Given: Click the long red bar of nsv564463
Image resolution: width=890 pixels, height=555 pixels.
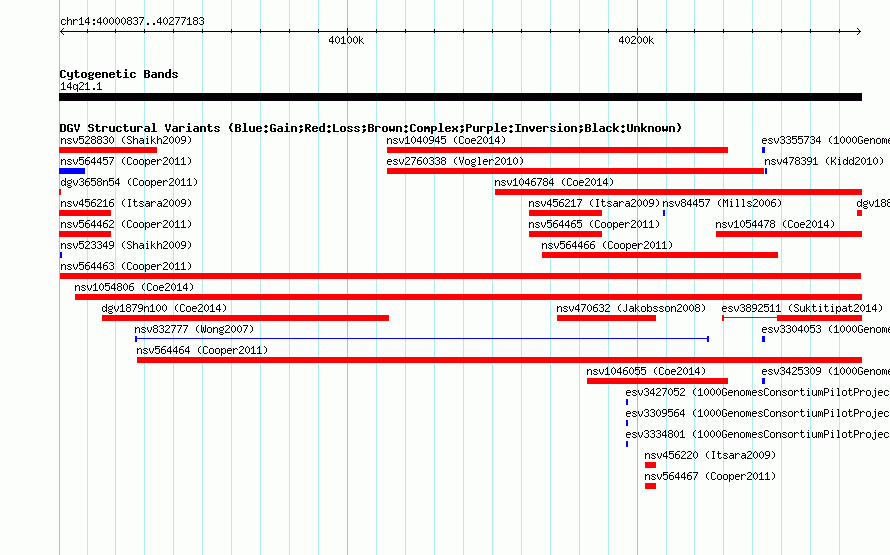Looking at the screenshot, I should [x=460, y=276].
